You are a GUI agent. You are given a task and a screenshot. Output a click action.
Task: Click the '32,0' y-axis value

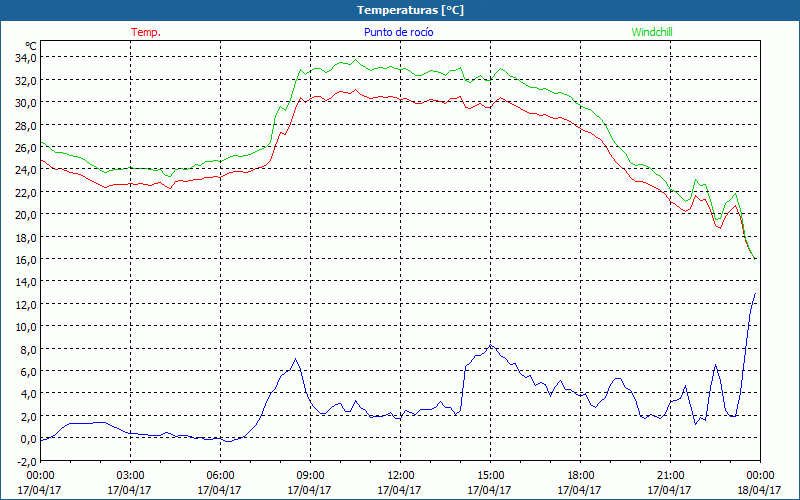tap(26, 80)
